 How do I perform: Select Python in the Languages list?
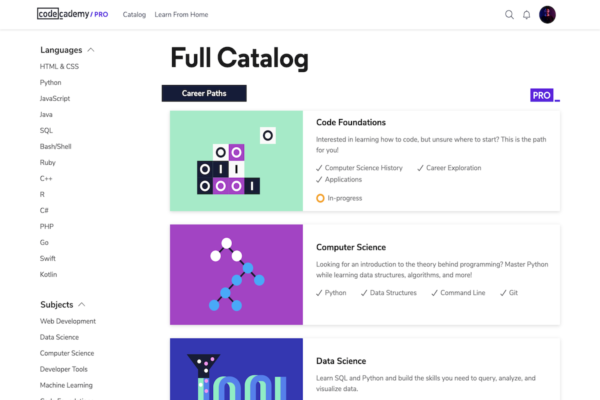click(x=51, y=83)
